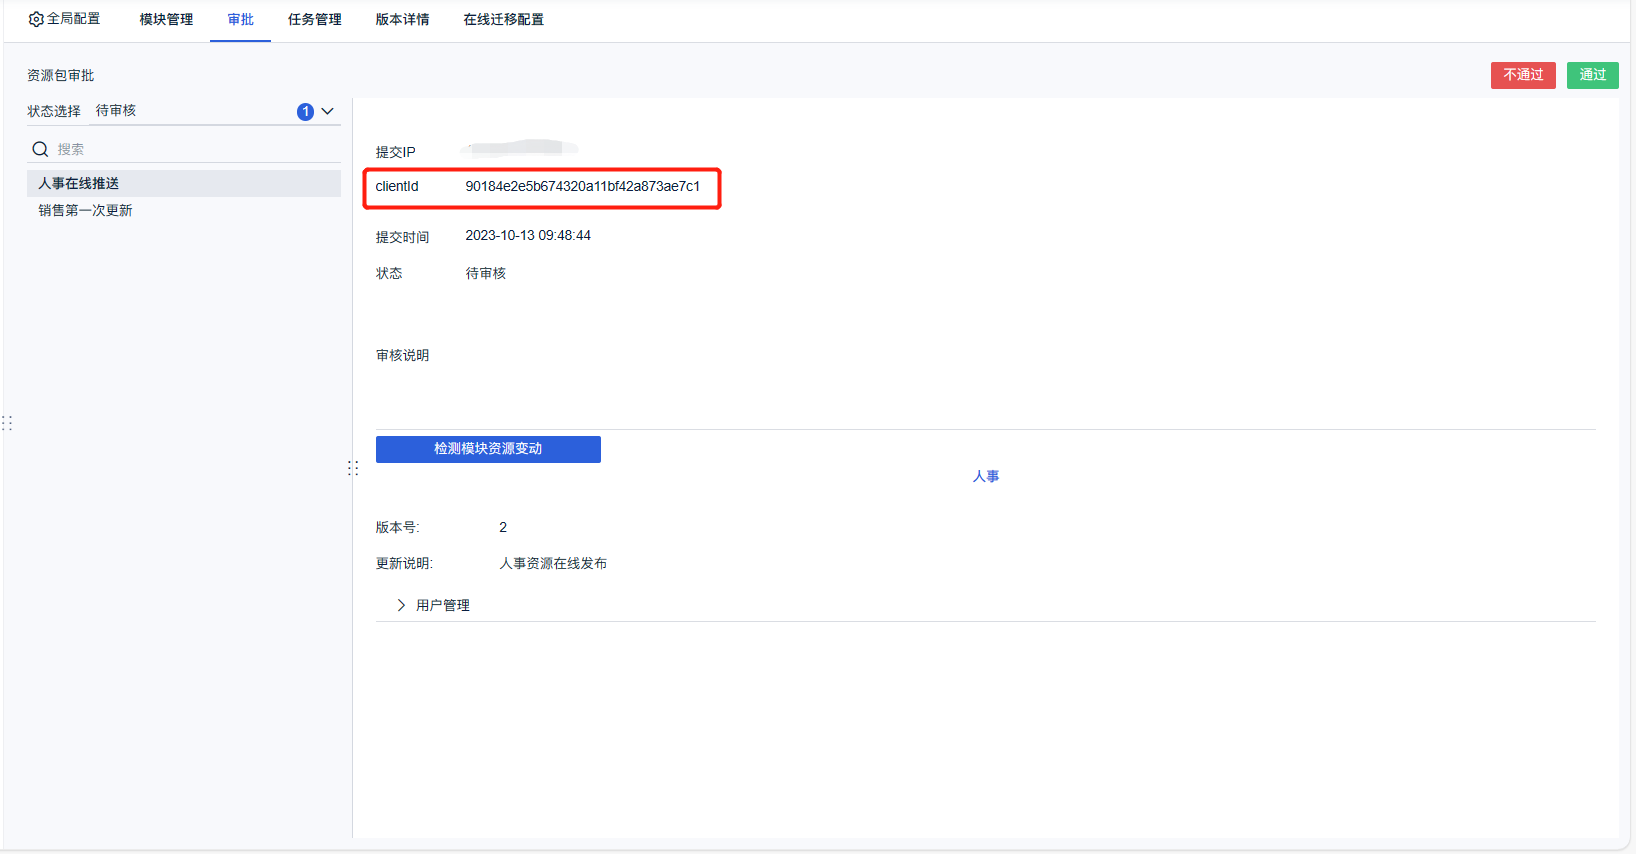Expand the 用户管理 section chevron
The height and width of the screenshot is (854, 1636).
tap(401, 605)
